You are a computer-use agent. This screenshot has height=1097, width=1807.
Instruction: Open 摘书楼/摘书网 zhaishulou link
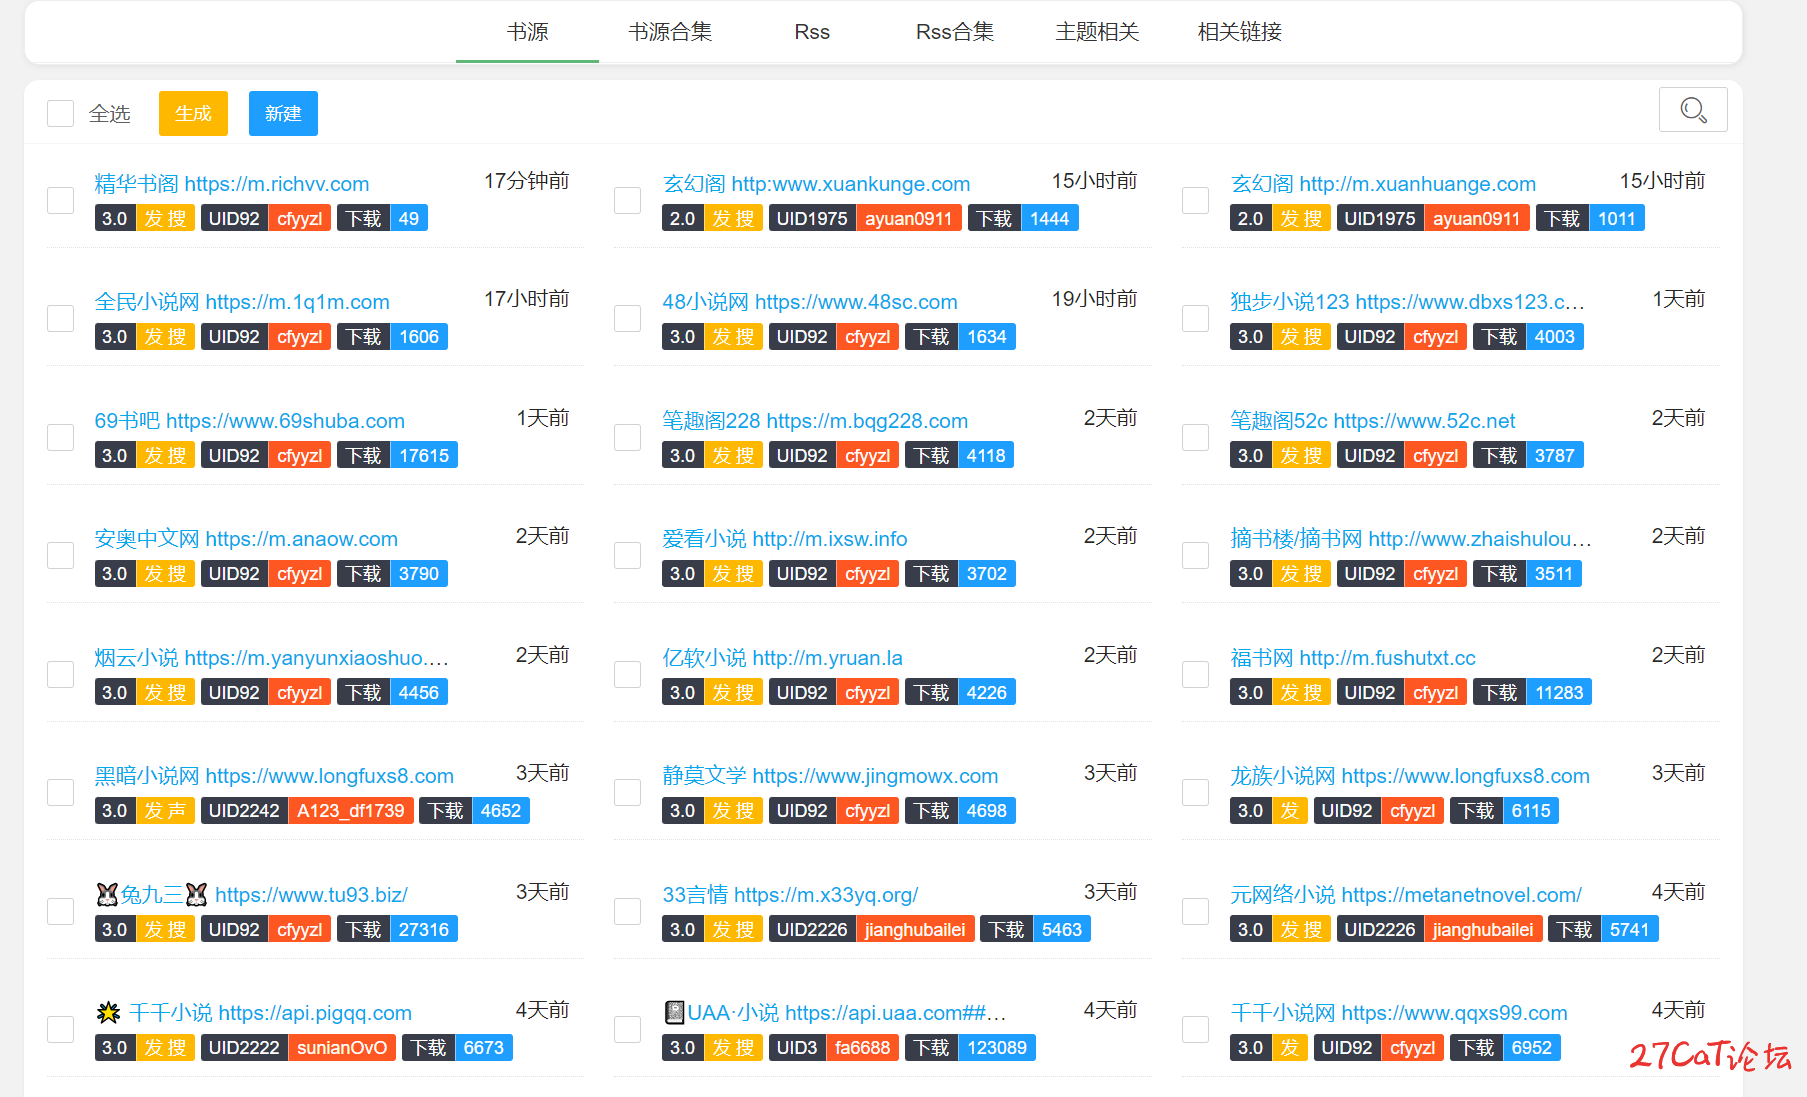(x=1410, y=539)
